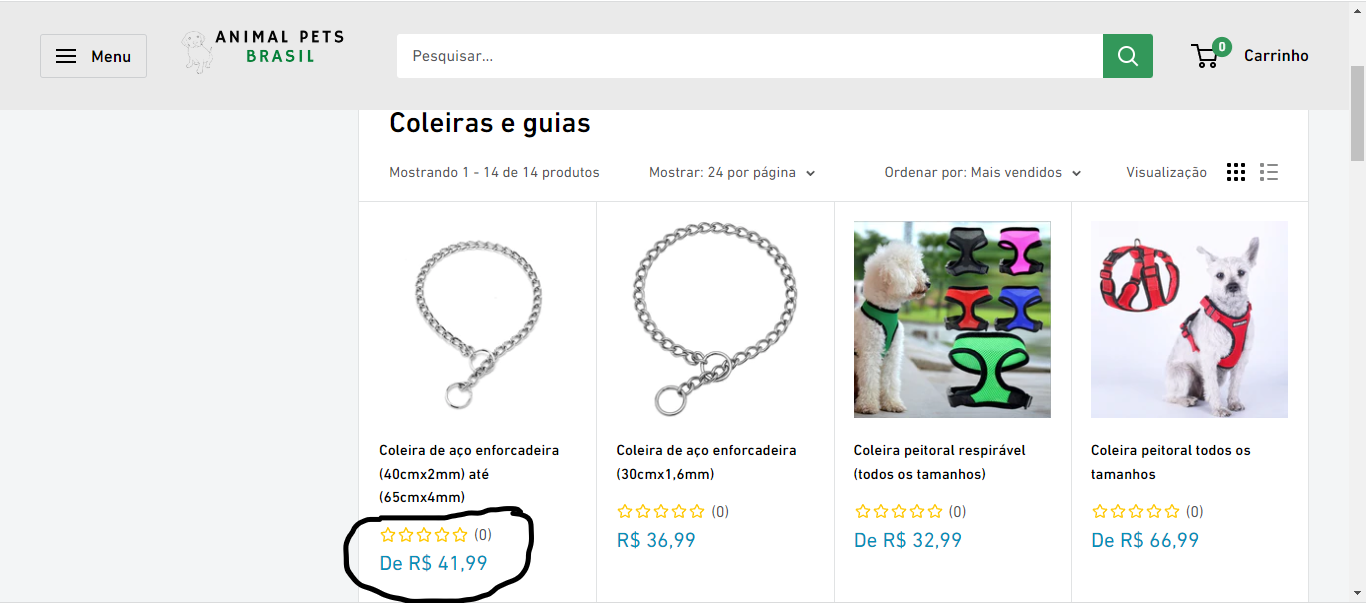Open Coleira de aço enforcadeira (30cmx1,6mm) link
Viewport: 1366px width, 603px height.
(706, 462)
